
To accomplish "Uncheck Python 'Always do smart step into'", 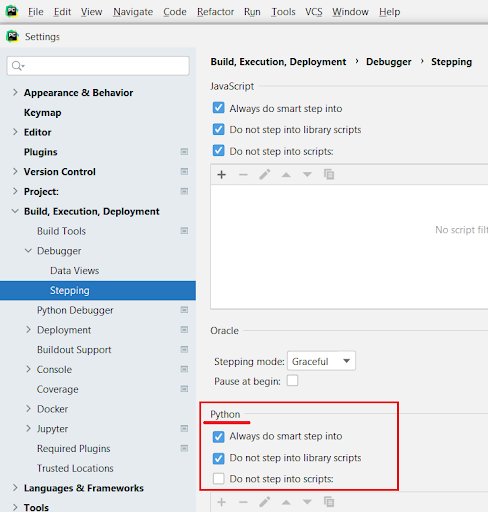I will tap(219, 436).
